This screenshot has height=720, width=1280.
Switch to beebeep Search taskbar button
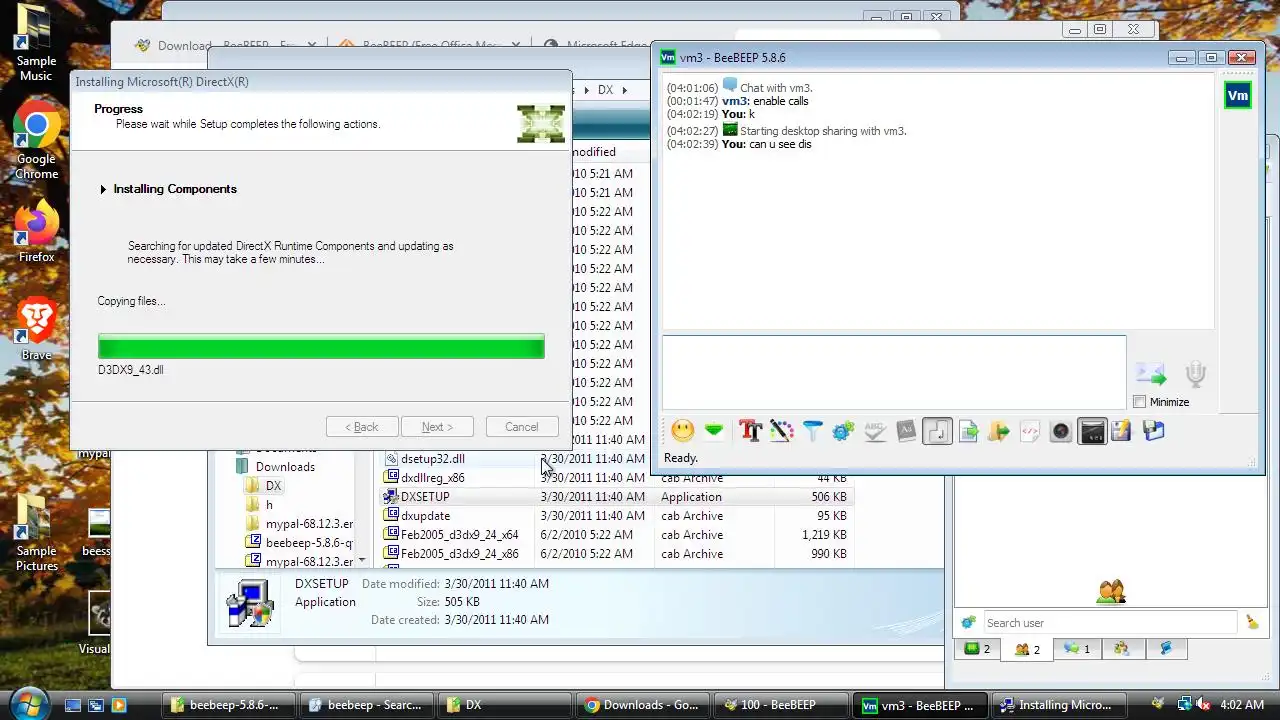click(x=369, y=705)
